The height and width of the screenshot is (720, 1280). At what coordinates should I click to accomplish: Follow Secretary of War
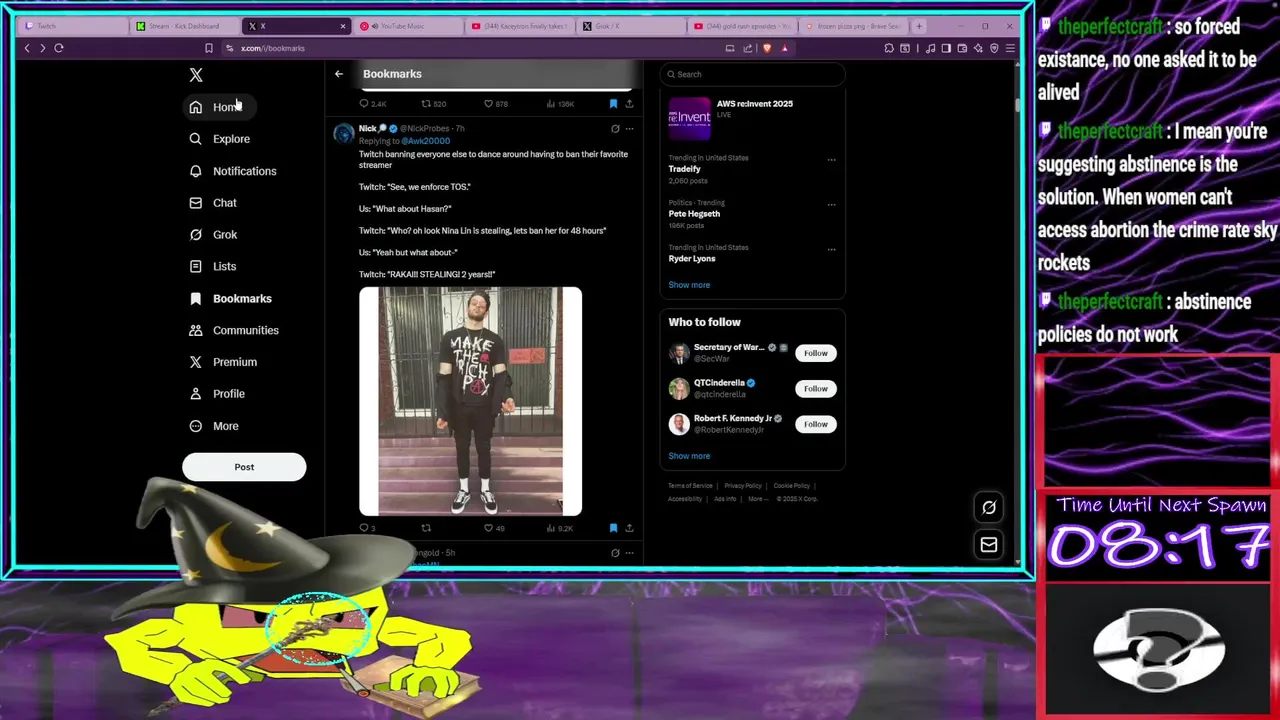[816, 353]
